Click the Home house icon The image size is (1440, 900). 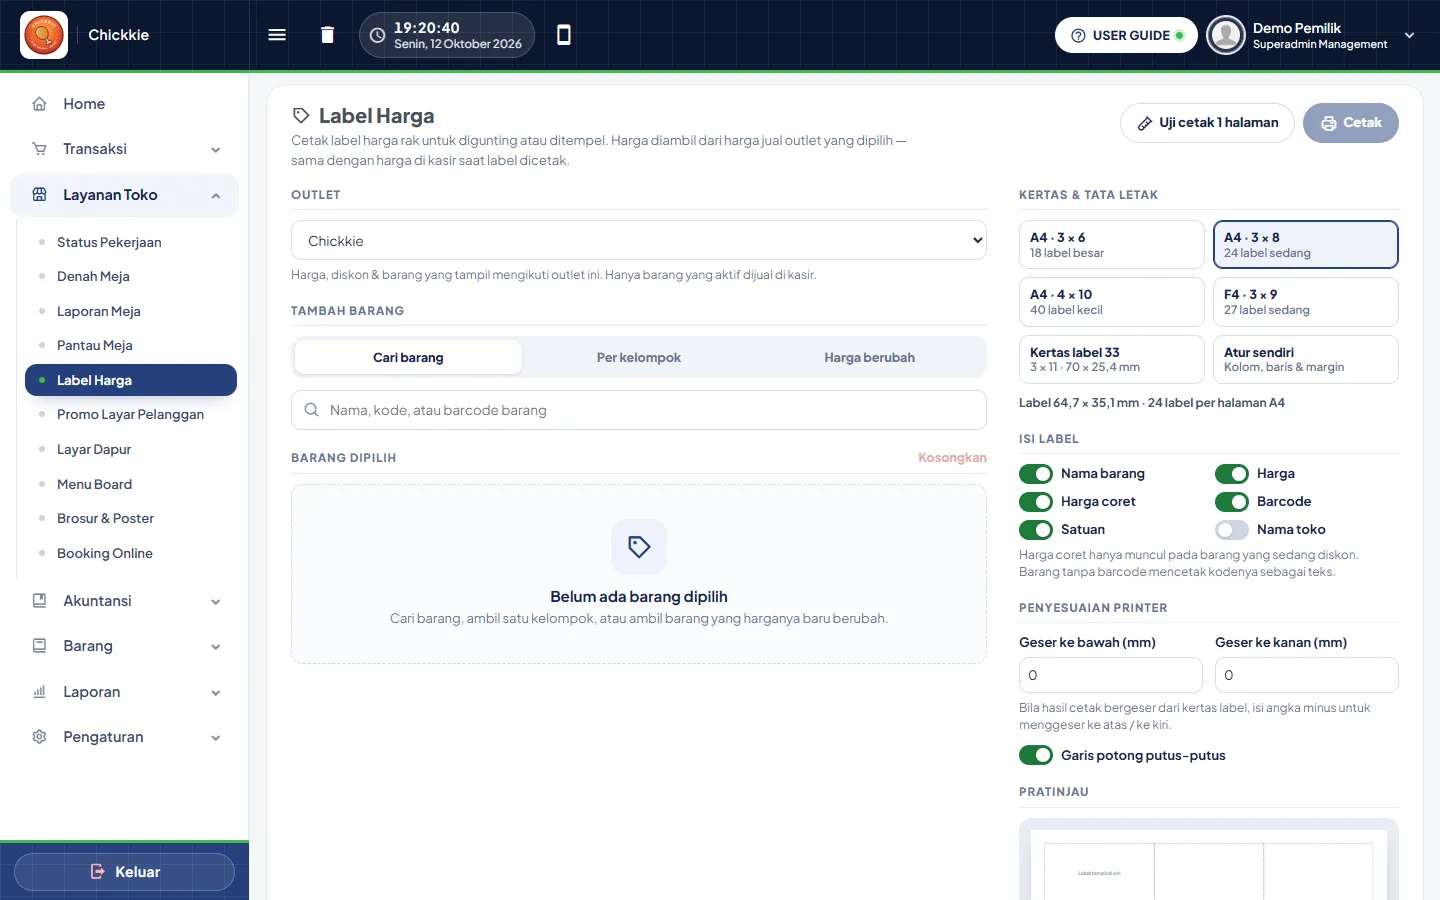click(x=40, y=104)
